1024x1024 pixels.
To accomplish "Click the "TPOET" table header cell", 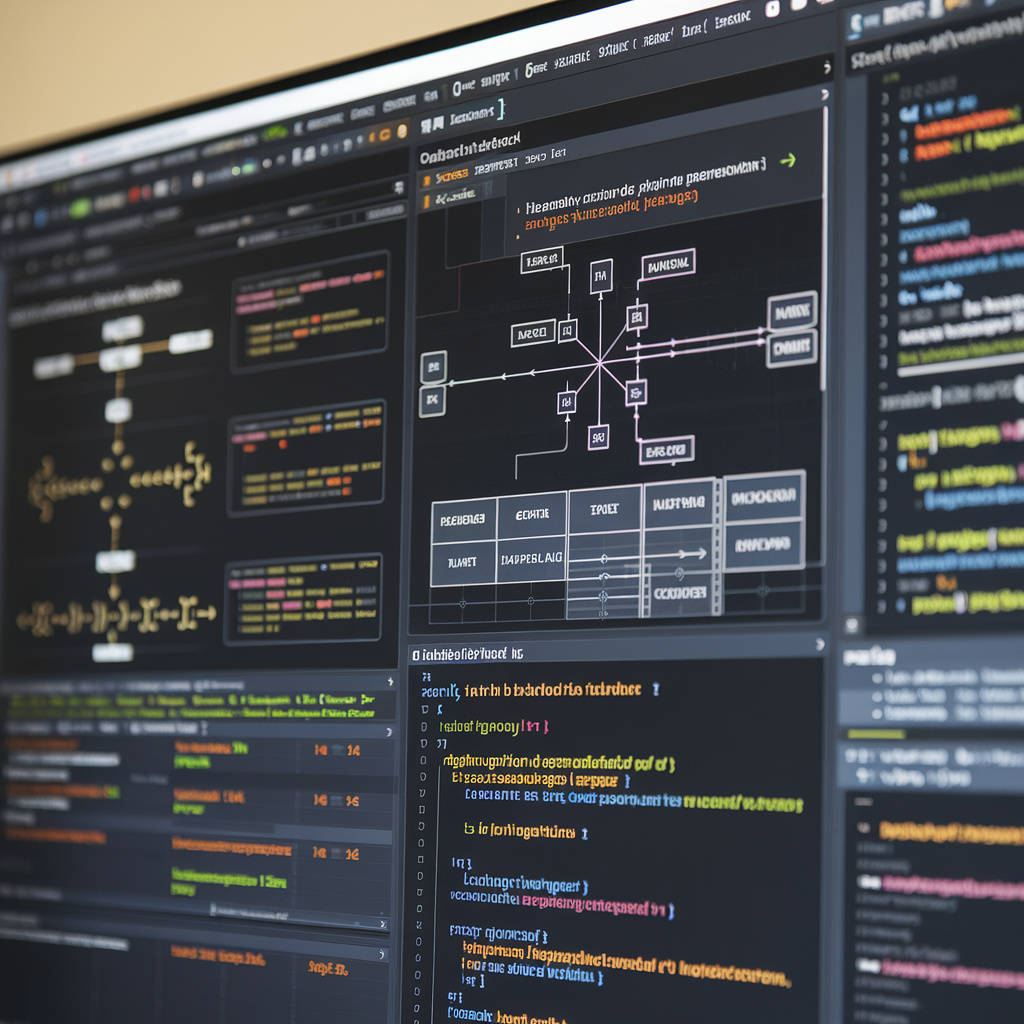I will point(605,509).
